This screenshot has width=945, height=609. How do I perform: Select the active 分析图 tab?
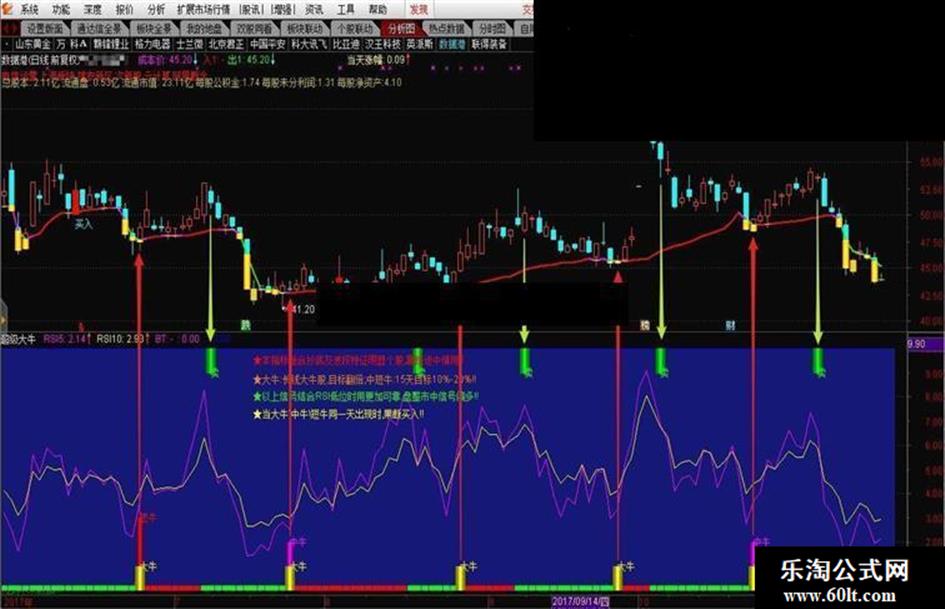point(401,28)
